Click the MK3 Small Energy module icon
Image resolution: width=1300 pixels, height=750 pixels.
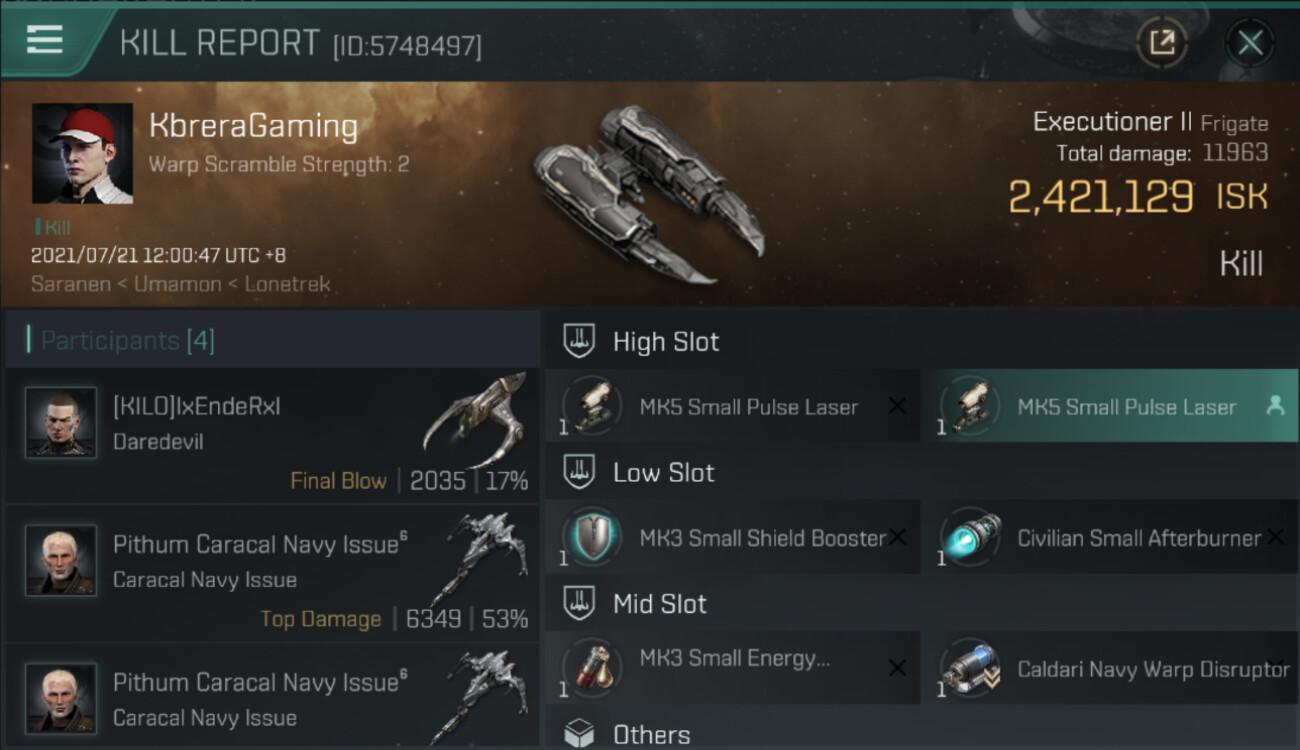(592, 668)
